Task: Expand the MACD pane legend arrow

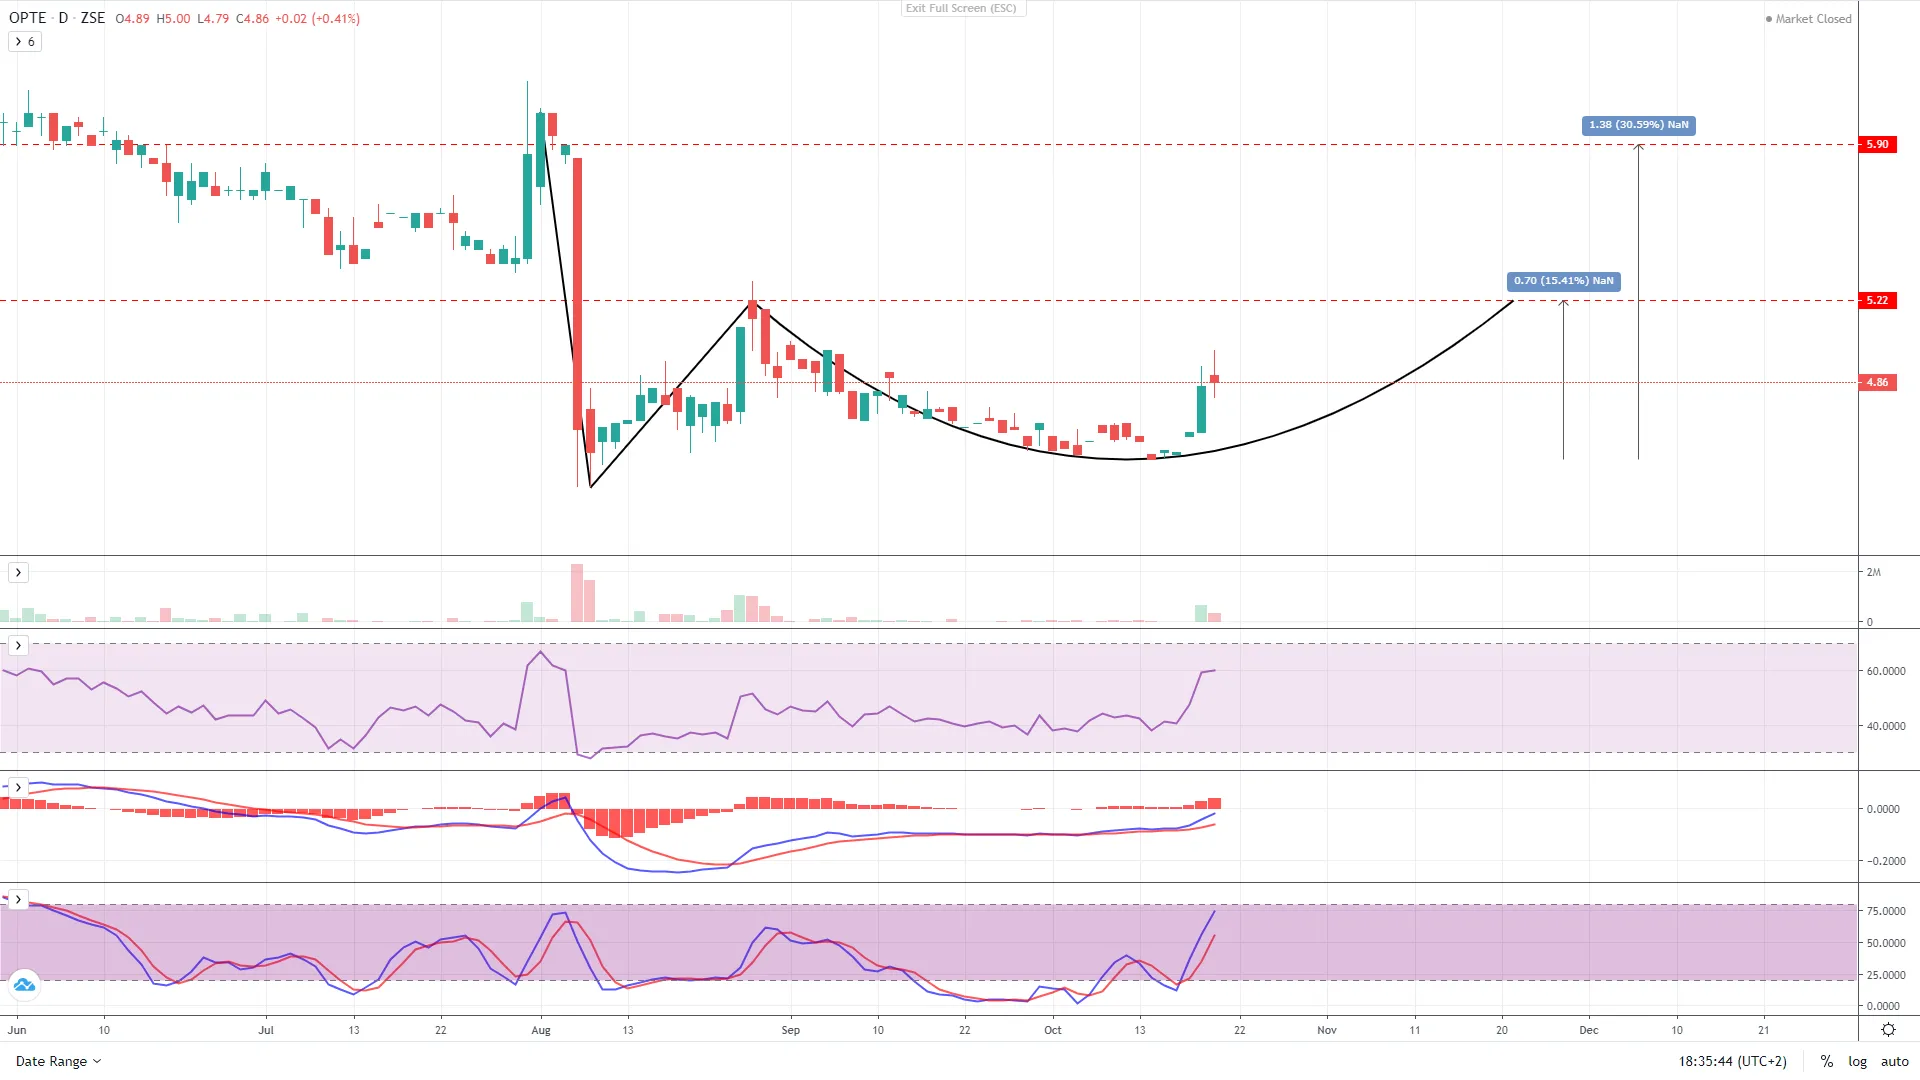Action: (18, 788)
